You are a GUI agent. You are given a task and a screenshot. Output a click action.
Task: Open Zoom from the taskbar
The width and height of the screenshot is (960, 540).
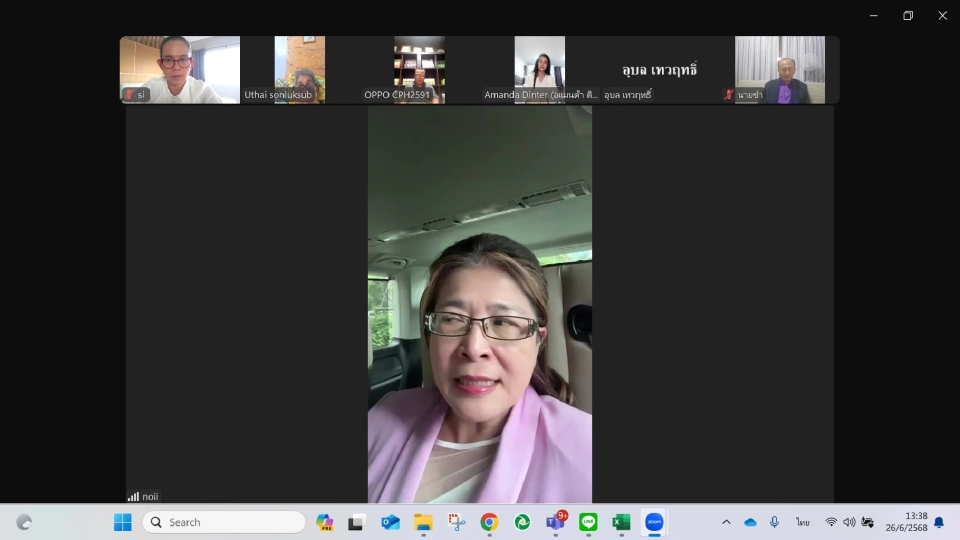tap(654, 522)
